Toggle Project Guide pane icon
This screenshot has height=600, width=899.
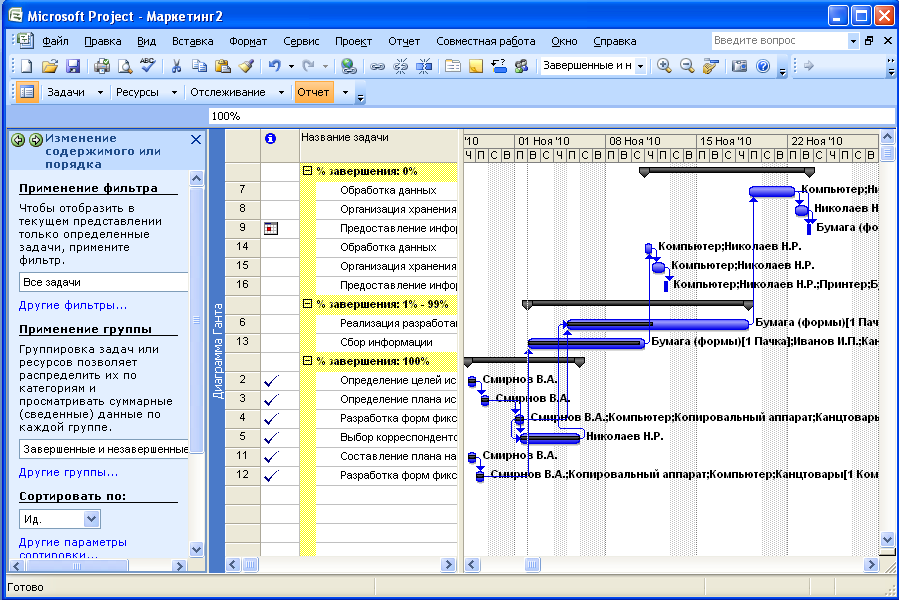click(x=26, y=92)
